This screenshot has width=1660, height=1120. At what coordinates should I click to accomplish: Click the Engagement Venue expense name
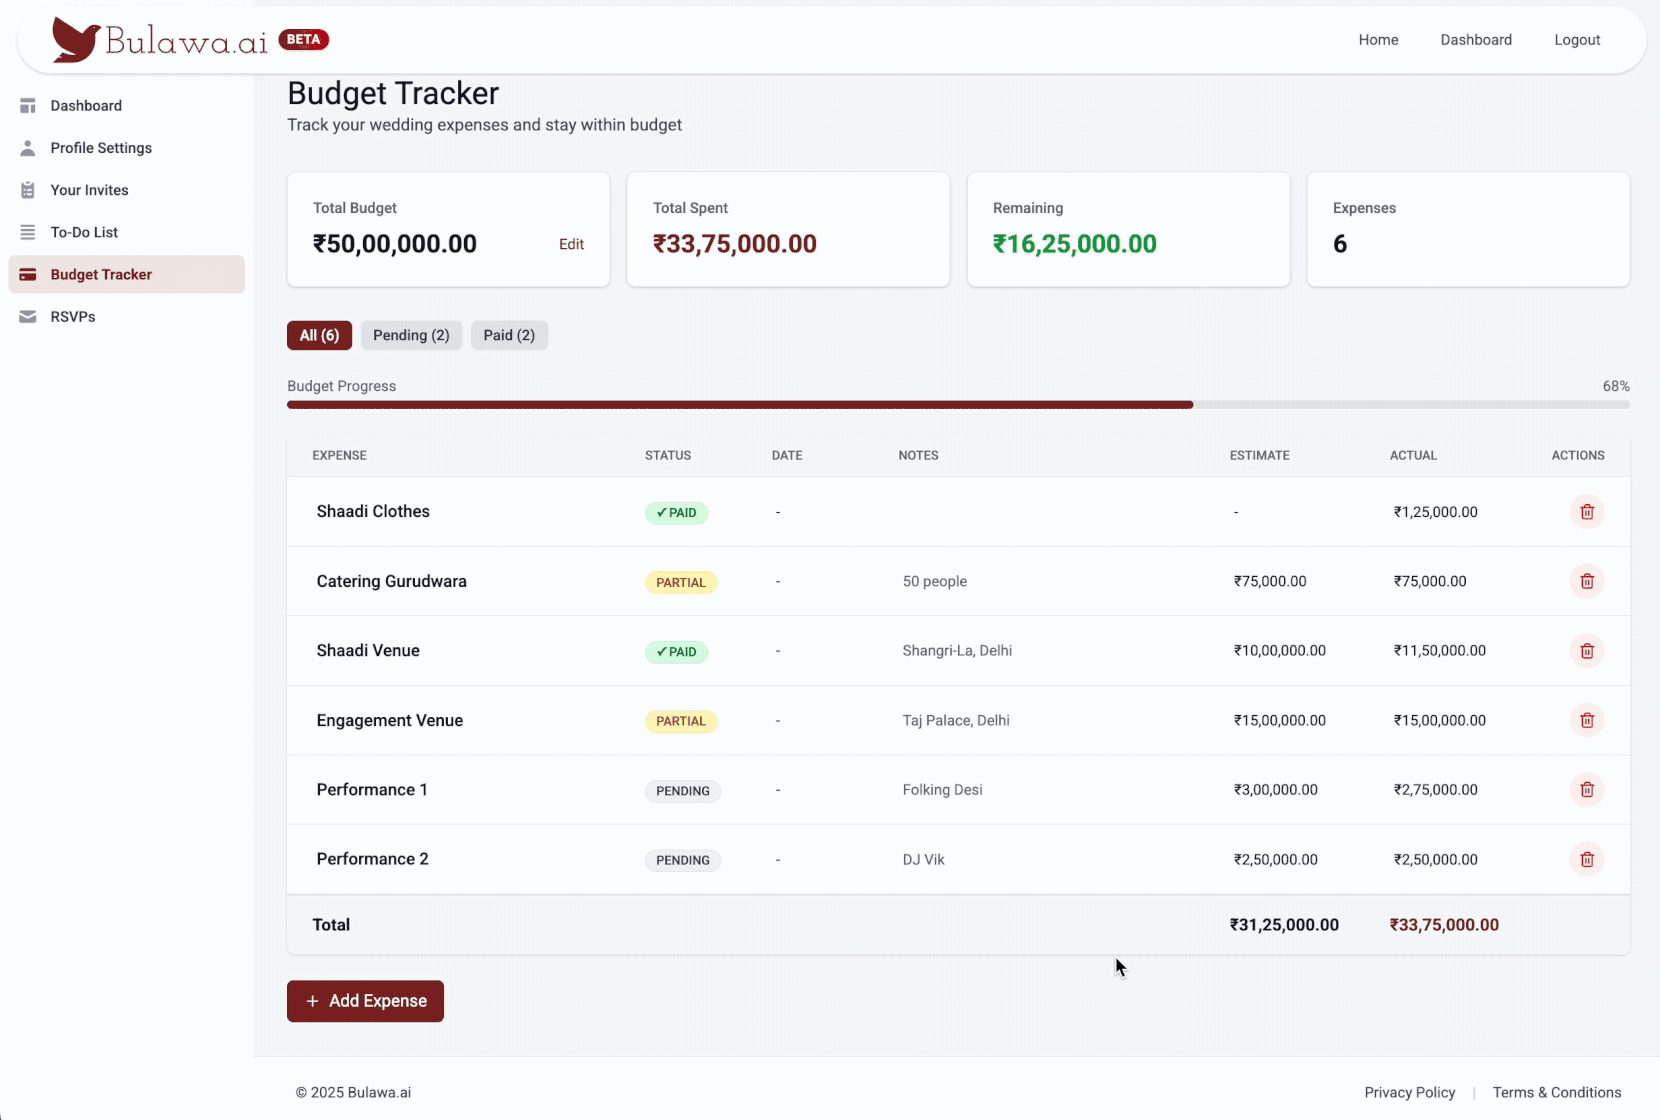tap(389, 720)
